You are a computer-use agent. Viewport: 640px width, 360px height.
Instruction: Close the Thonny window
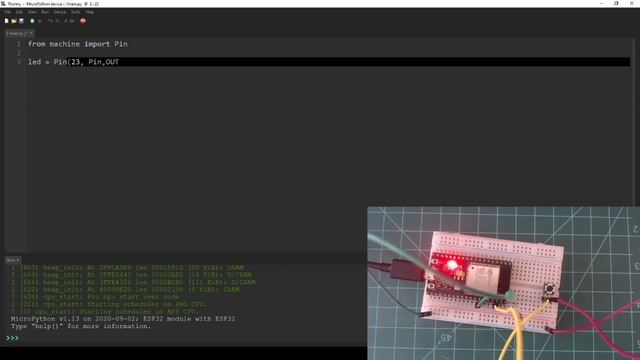tap(631, 4)
